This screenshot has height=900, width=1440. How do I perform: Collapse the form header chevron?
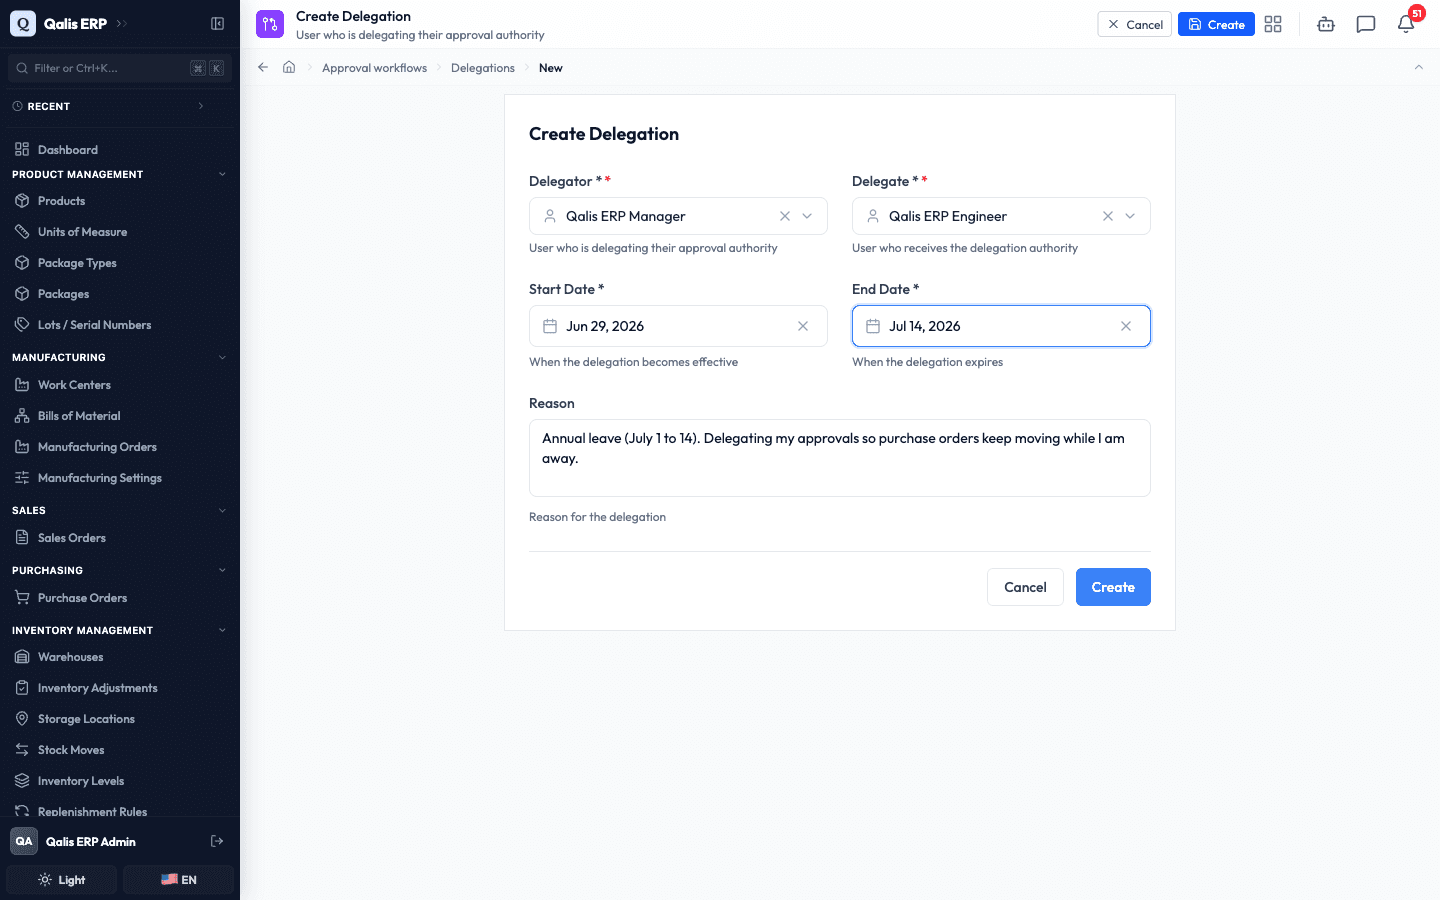pyautogui.click(x=1419, y=67)
